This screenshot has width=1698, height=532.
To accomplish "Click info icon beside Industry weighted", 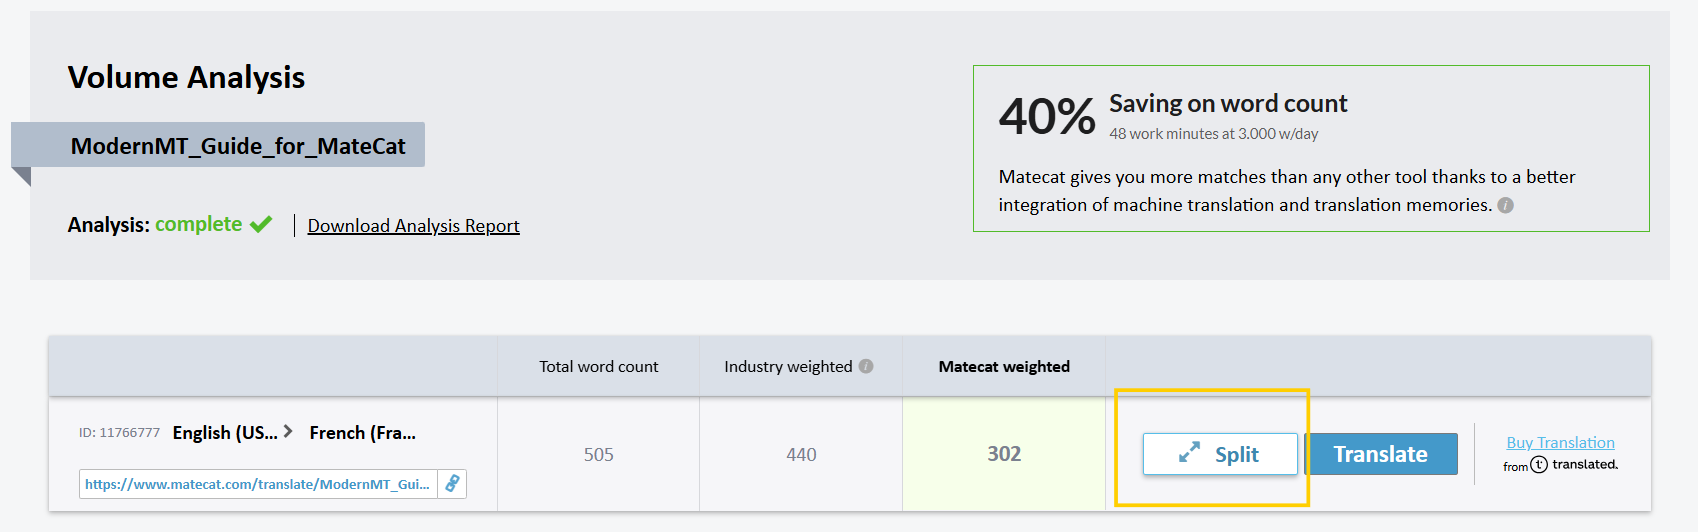I will (866, 366).
